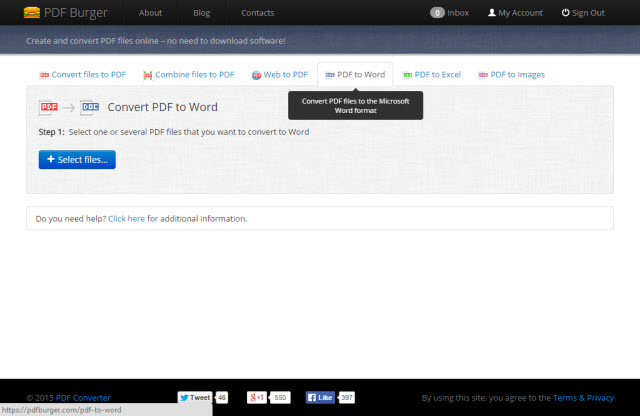Image resolution: width=640 pixels, height=416 pixels.
Task: Click the Combine files tab icon
Action: tap(148, 75)
